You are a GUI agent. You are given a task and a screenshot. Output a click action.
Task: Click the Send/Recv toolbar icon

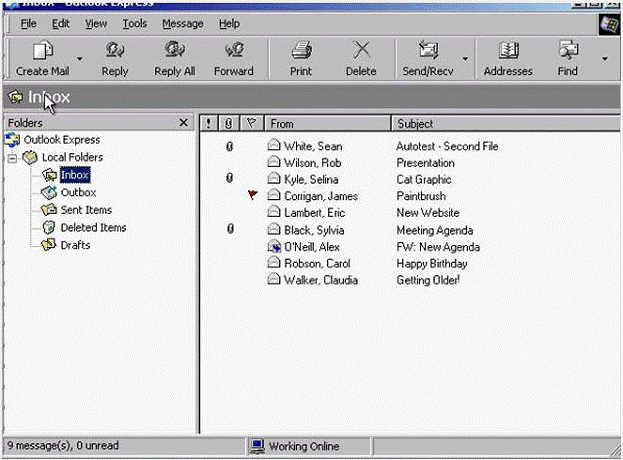[x=428, y=51]
